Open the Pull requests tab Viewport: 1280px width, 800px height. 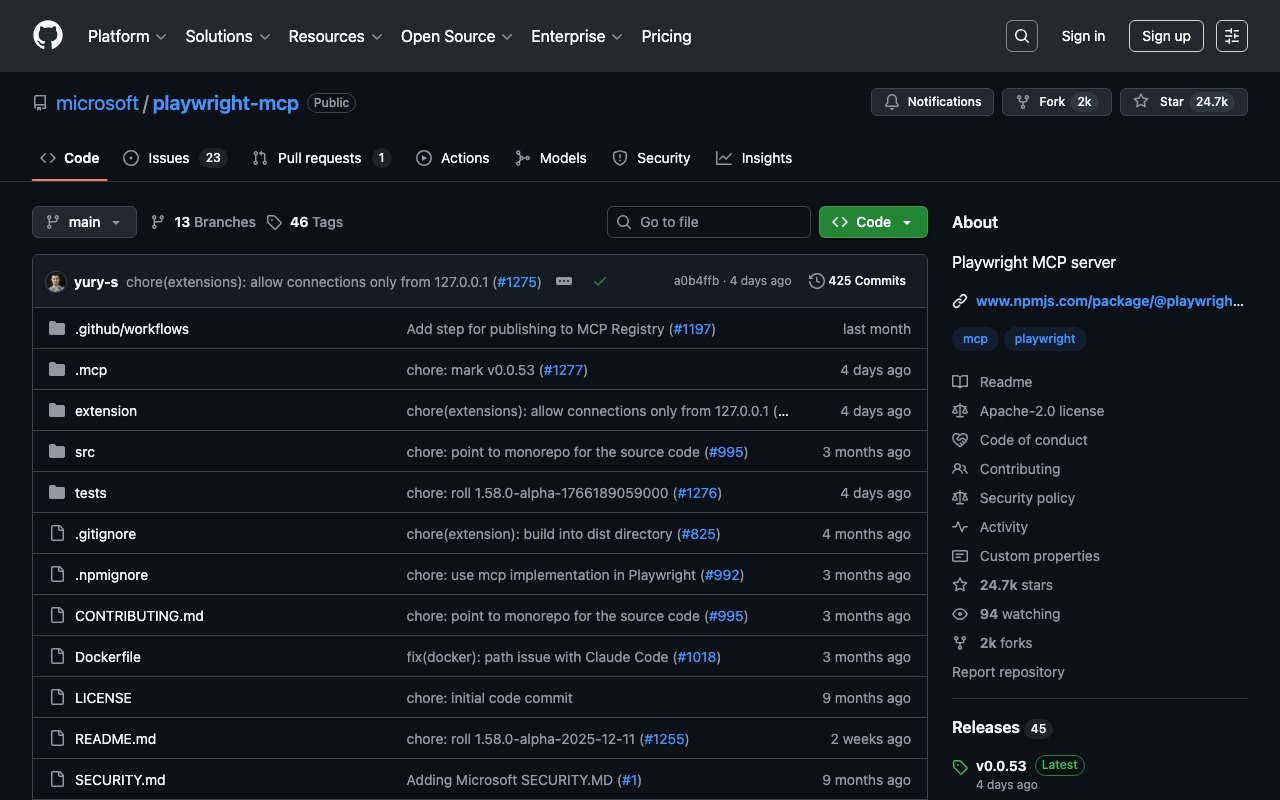coord(320,158)
